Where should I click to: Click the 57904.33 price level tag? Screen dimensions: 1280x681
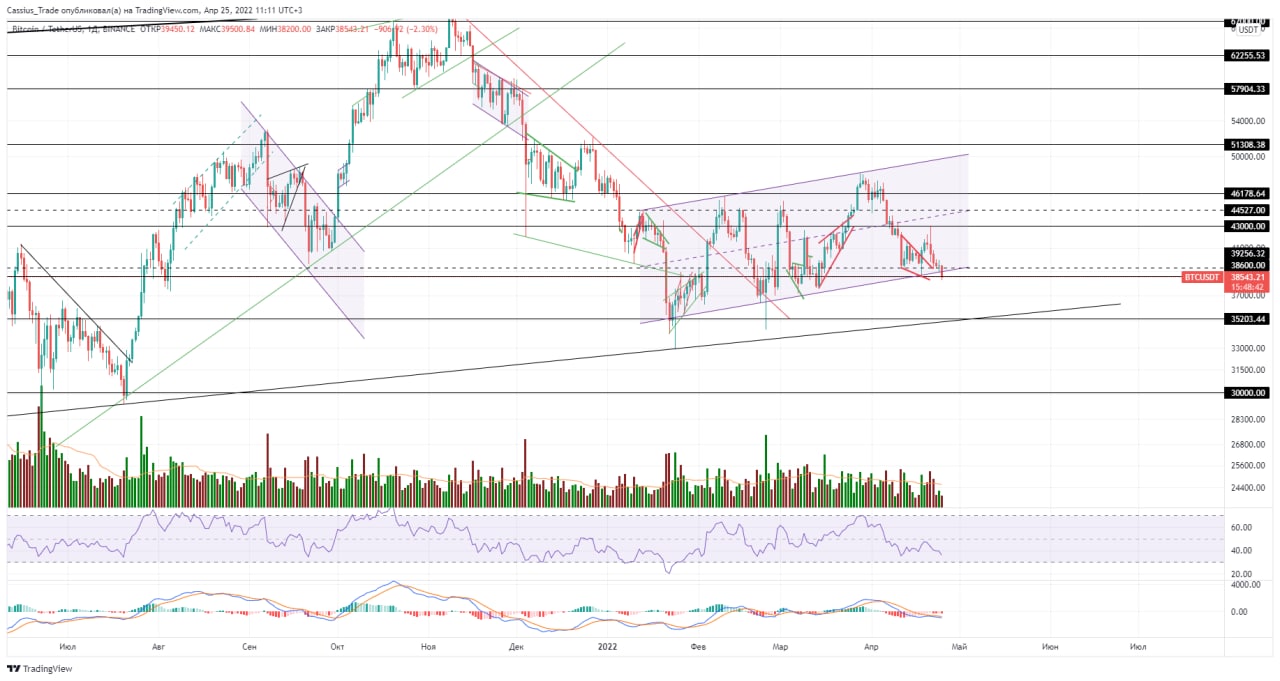[x=1248, y=89]
